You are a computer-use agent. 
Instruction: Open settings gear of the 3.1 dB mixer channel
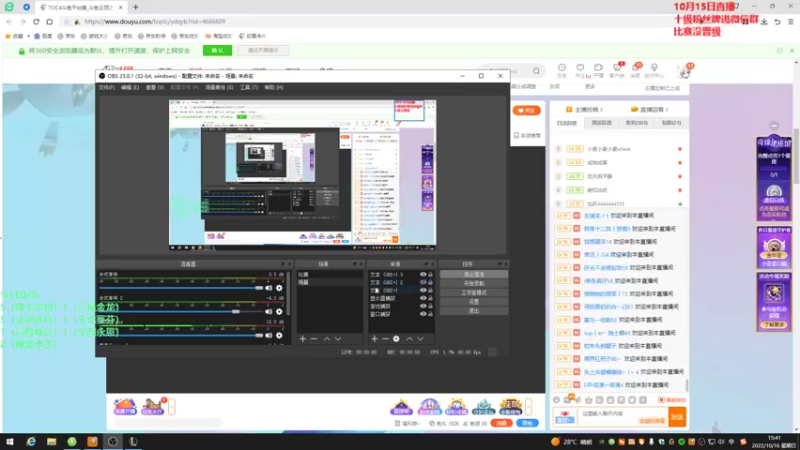coord(279,288)
